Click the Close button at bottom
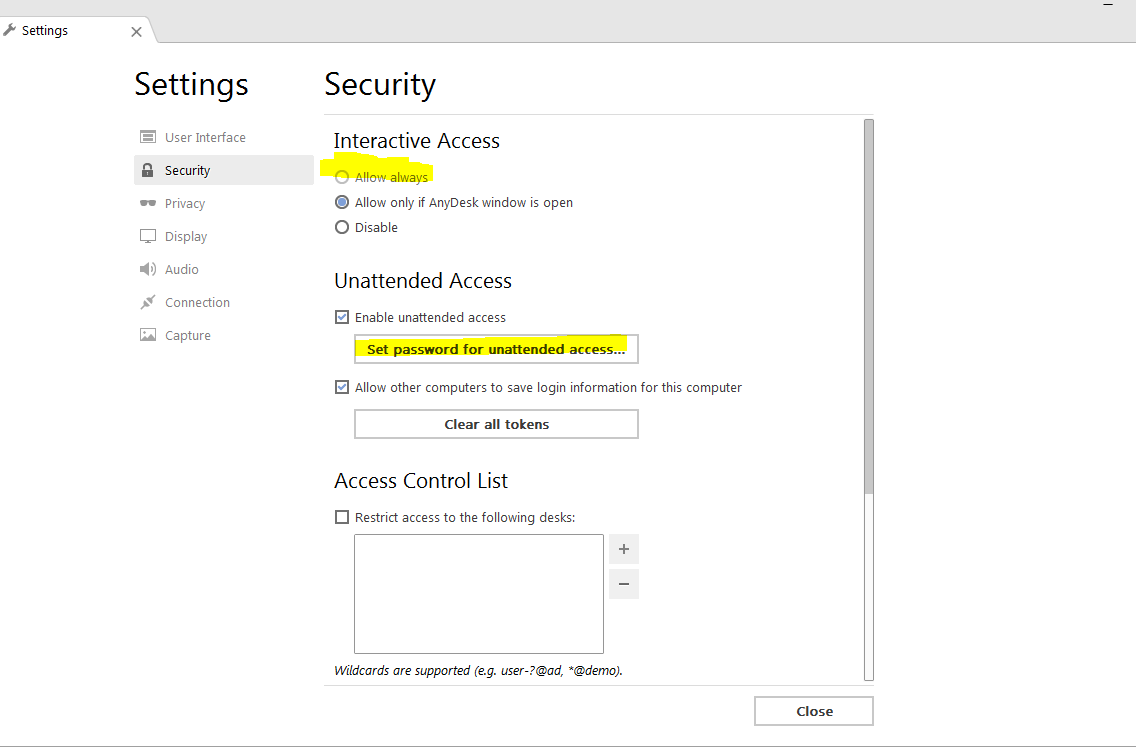The height and width of the screenshot is (755, 1136). [x=814, y=711]
